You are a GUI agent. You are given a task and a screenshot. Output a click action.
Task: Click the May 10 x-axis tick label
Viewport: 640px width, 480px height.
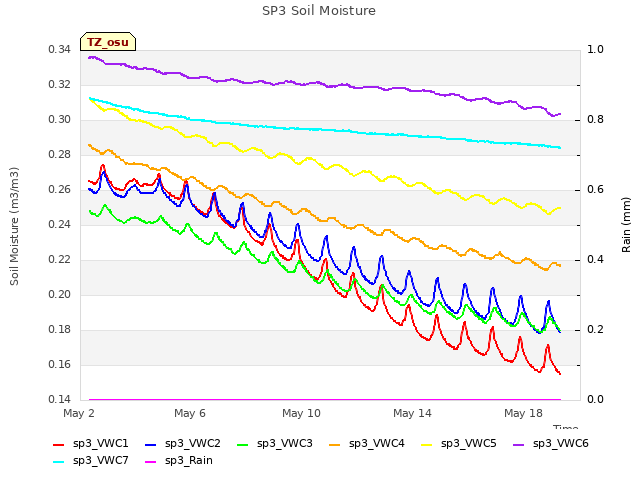point(301,413)
